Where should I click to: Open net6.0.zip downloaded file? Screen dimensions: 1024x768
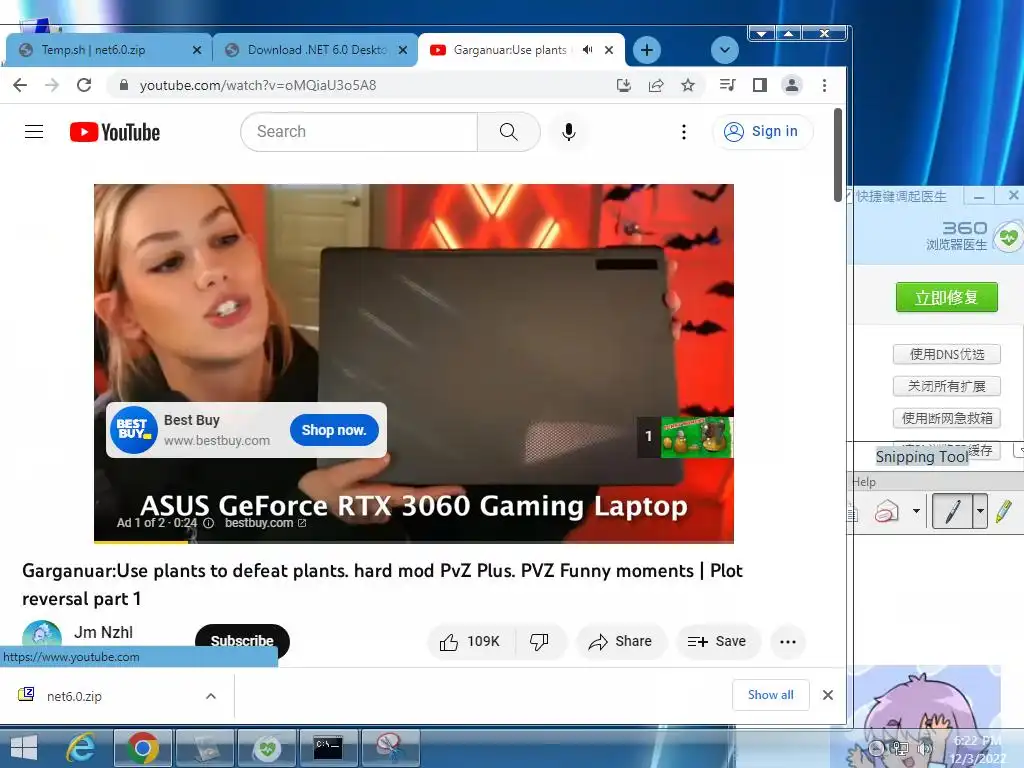tap(74, 696)
